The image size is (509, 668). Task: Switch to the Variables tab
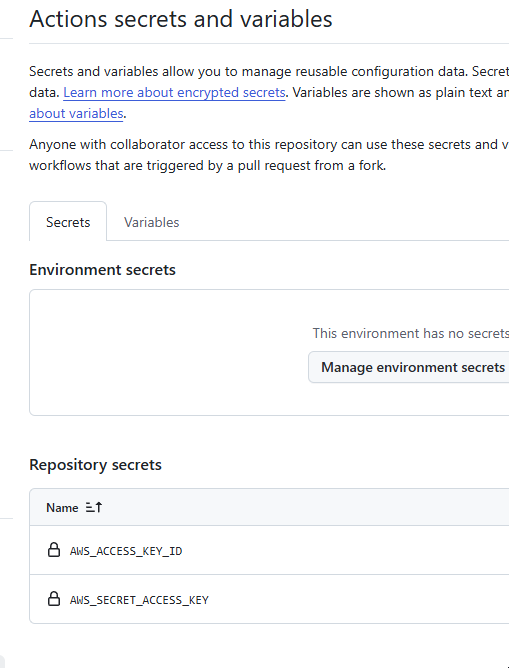[152, 222]
